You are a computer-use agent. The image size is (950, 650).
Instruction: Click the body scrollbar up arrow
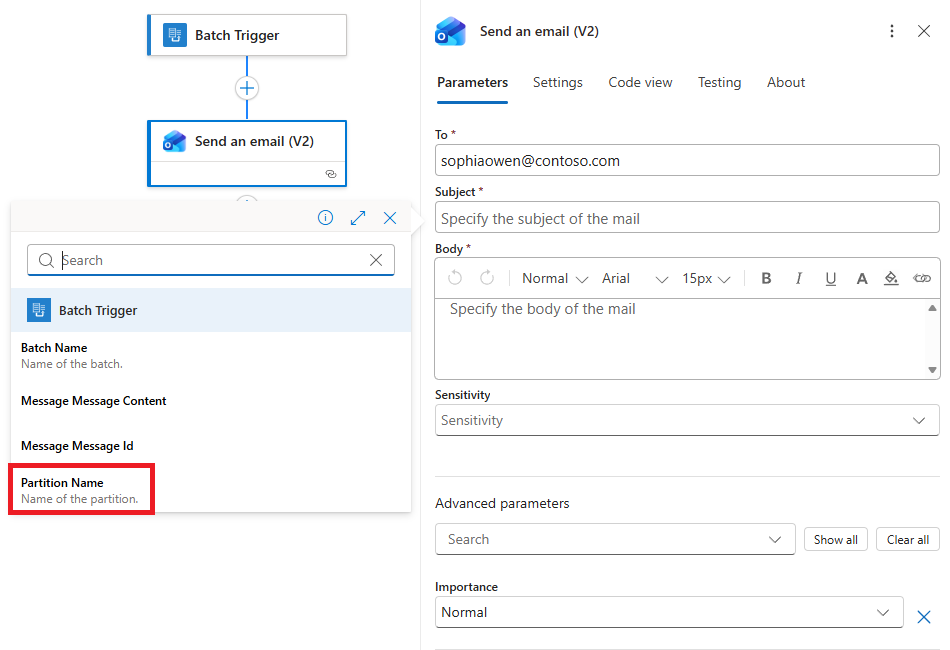932,308
